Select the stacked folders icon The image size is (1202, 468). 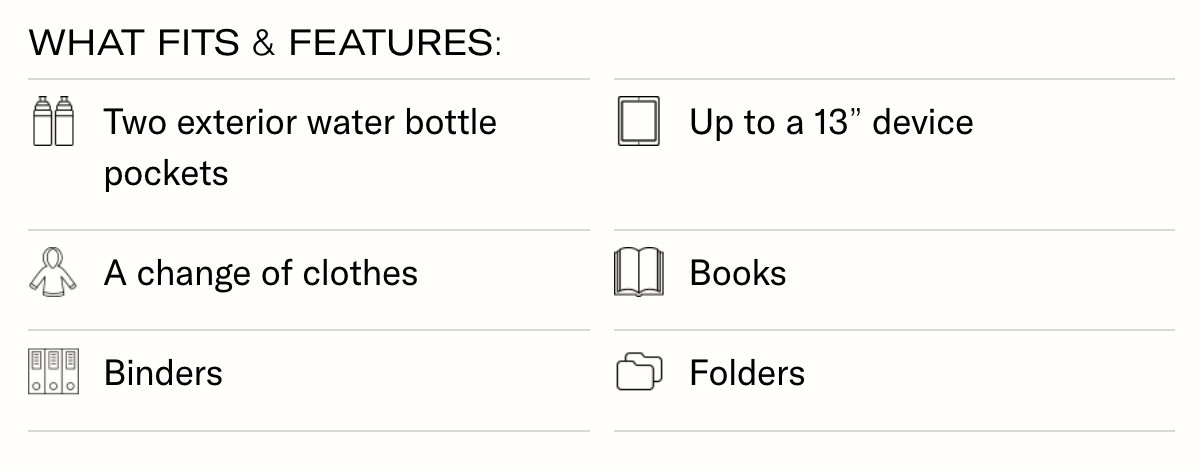[x=639, y=372]
